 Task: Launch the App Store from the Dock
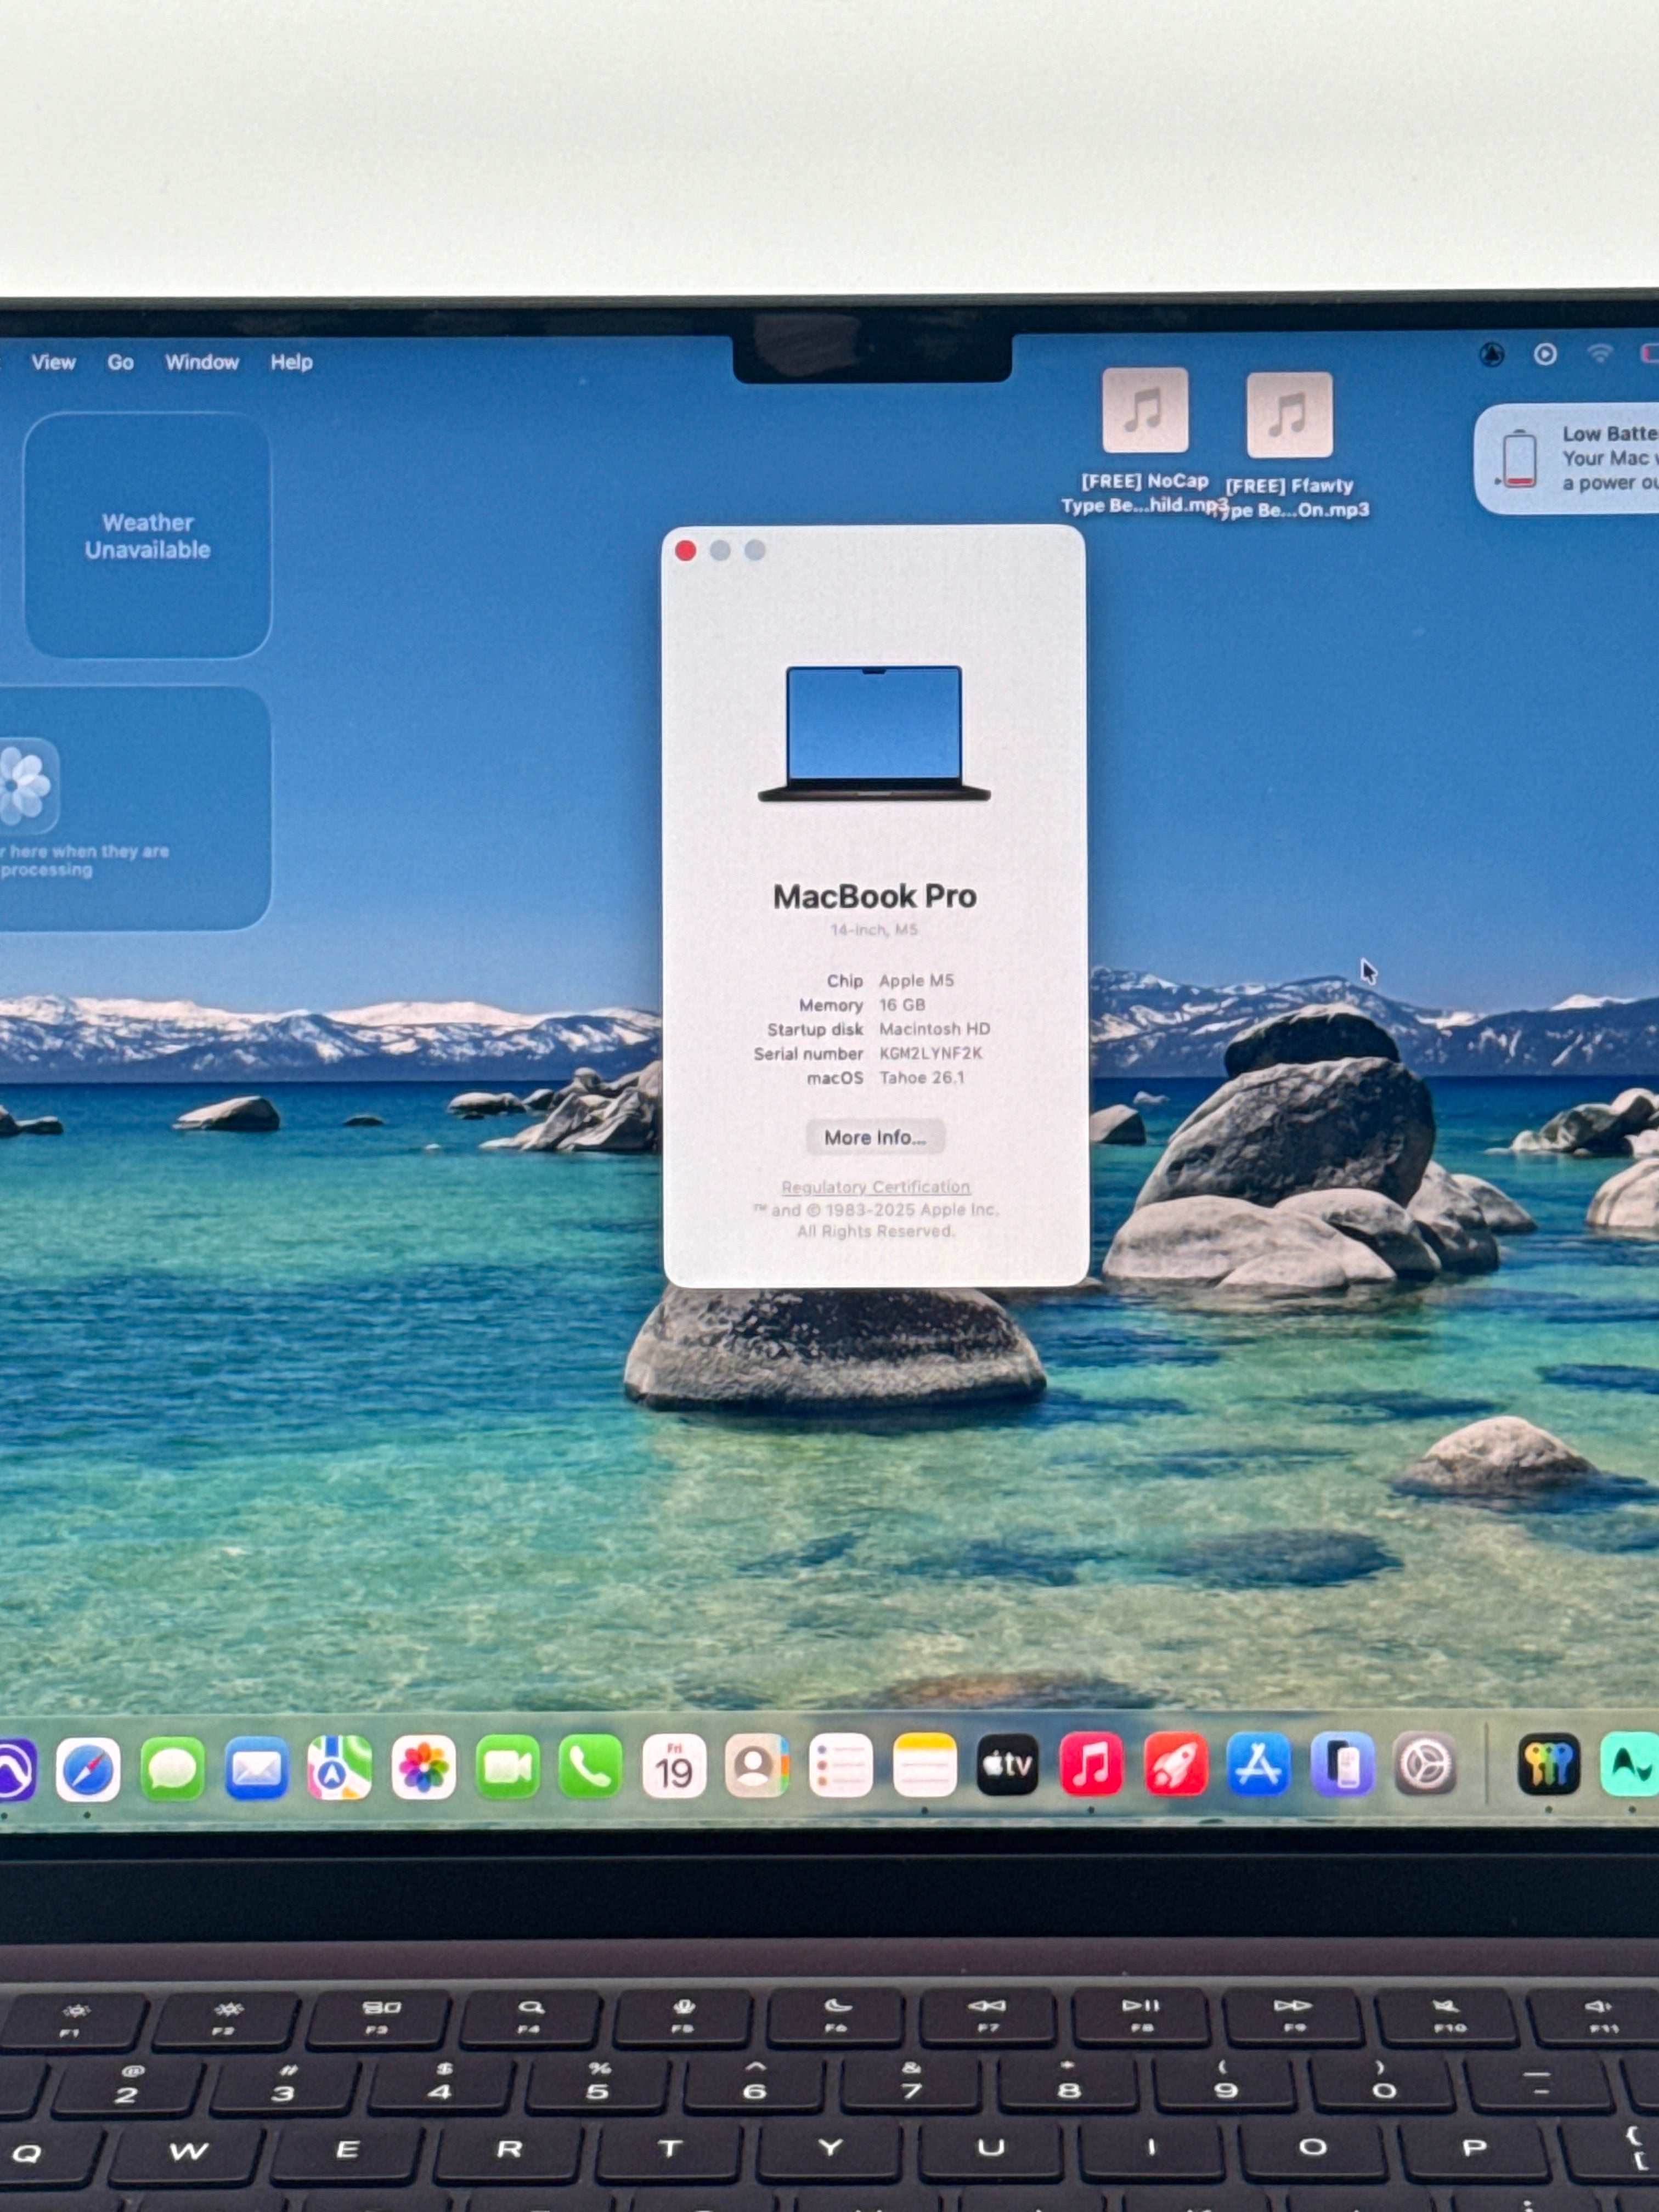click(x=1258, y=1764)
